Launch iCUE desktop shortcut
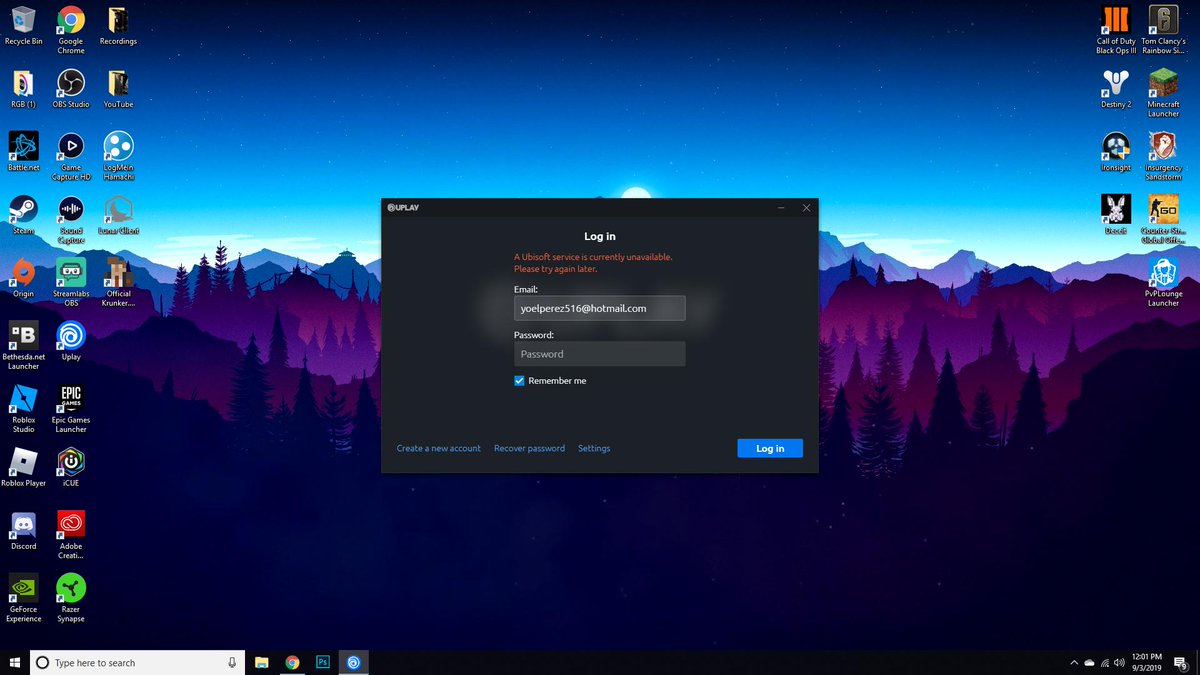 click(x=70, y=467)
